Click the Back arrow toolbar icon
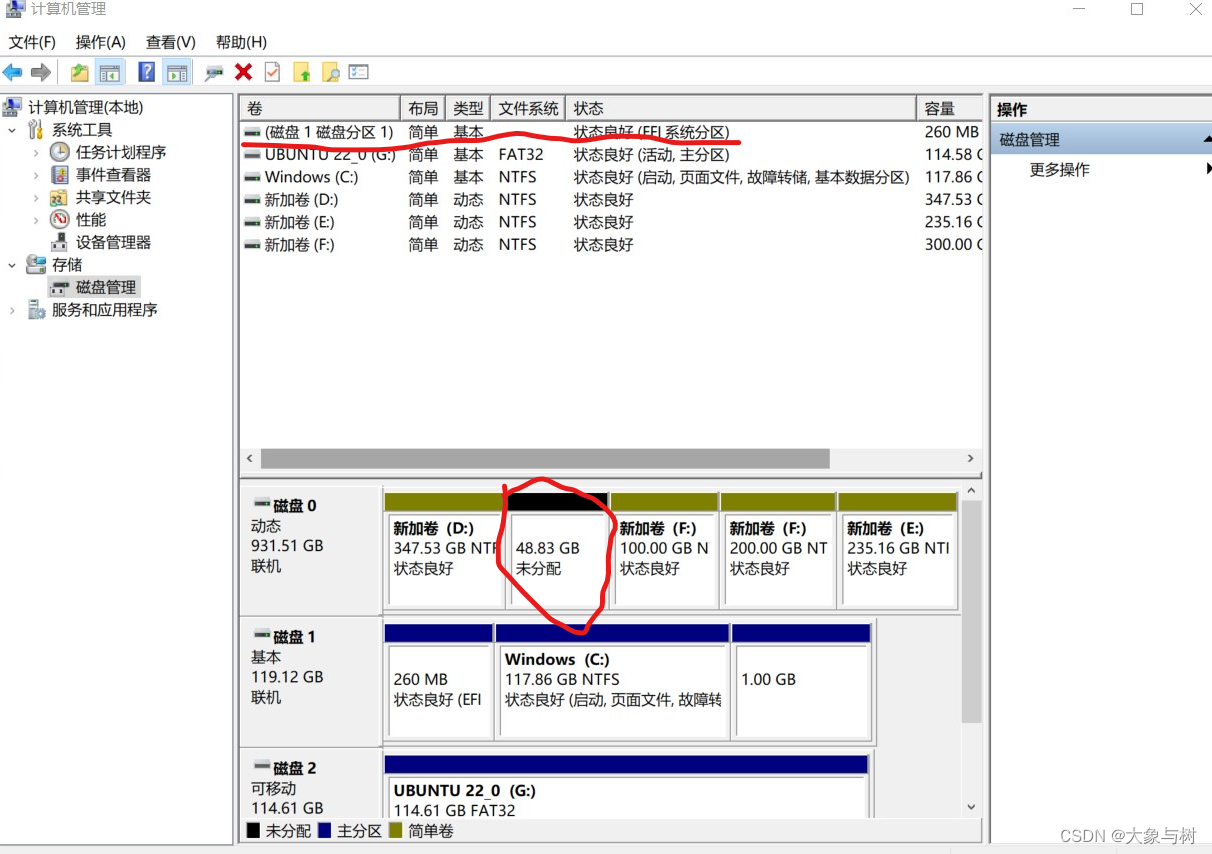This screenshot has height=854, width=1212. click(12, 72)
